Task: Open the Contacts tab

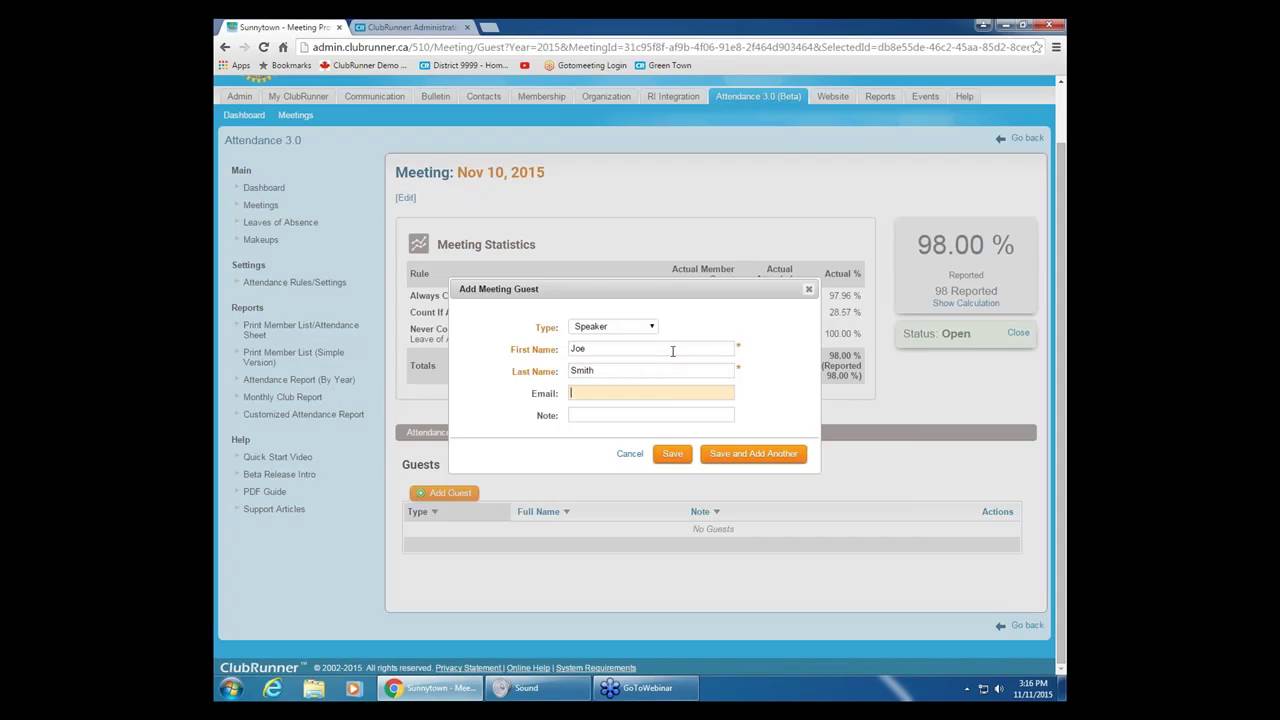Action: [483, 96]
